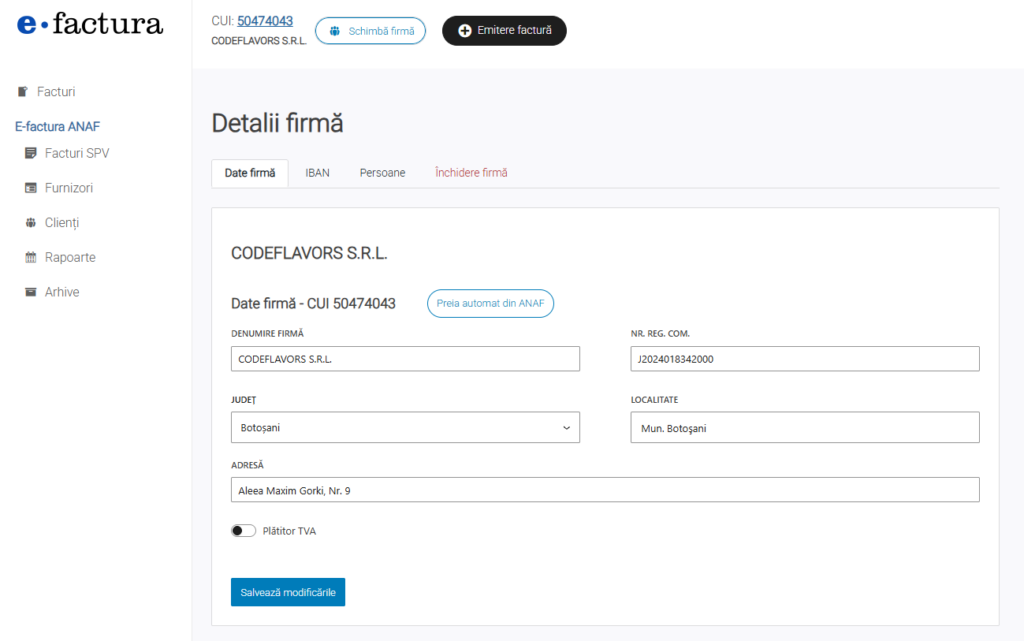
Task: Toggle the Plătitor TVA switch
Action: [x=243, y=531]
